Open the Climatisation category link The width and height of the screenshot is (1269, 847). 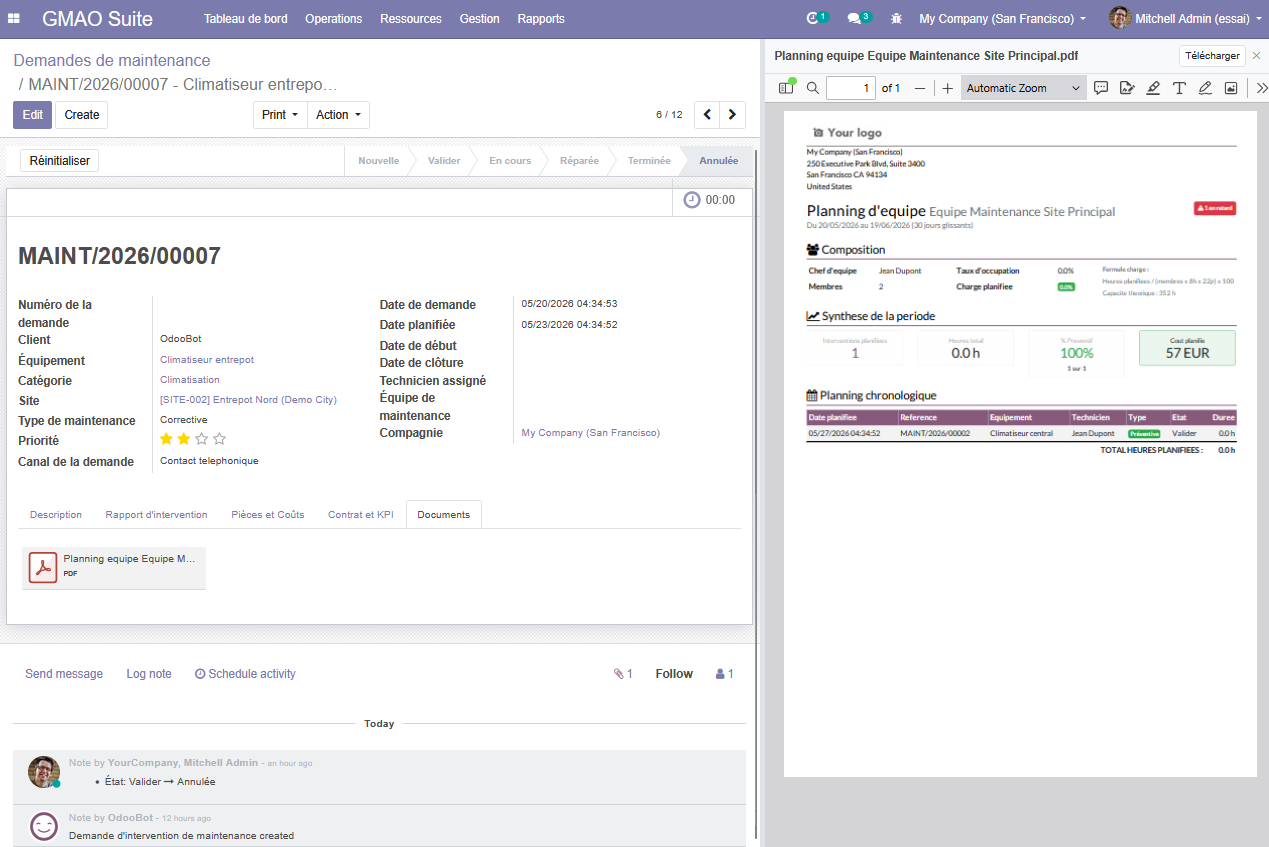pos(190,380)
